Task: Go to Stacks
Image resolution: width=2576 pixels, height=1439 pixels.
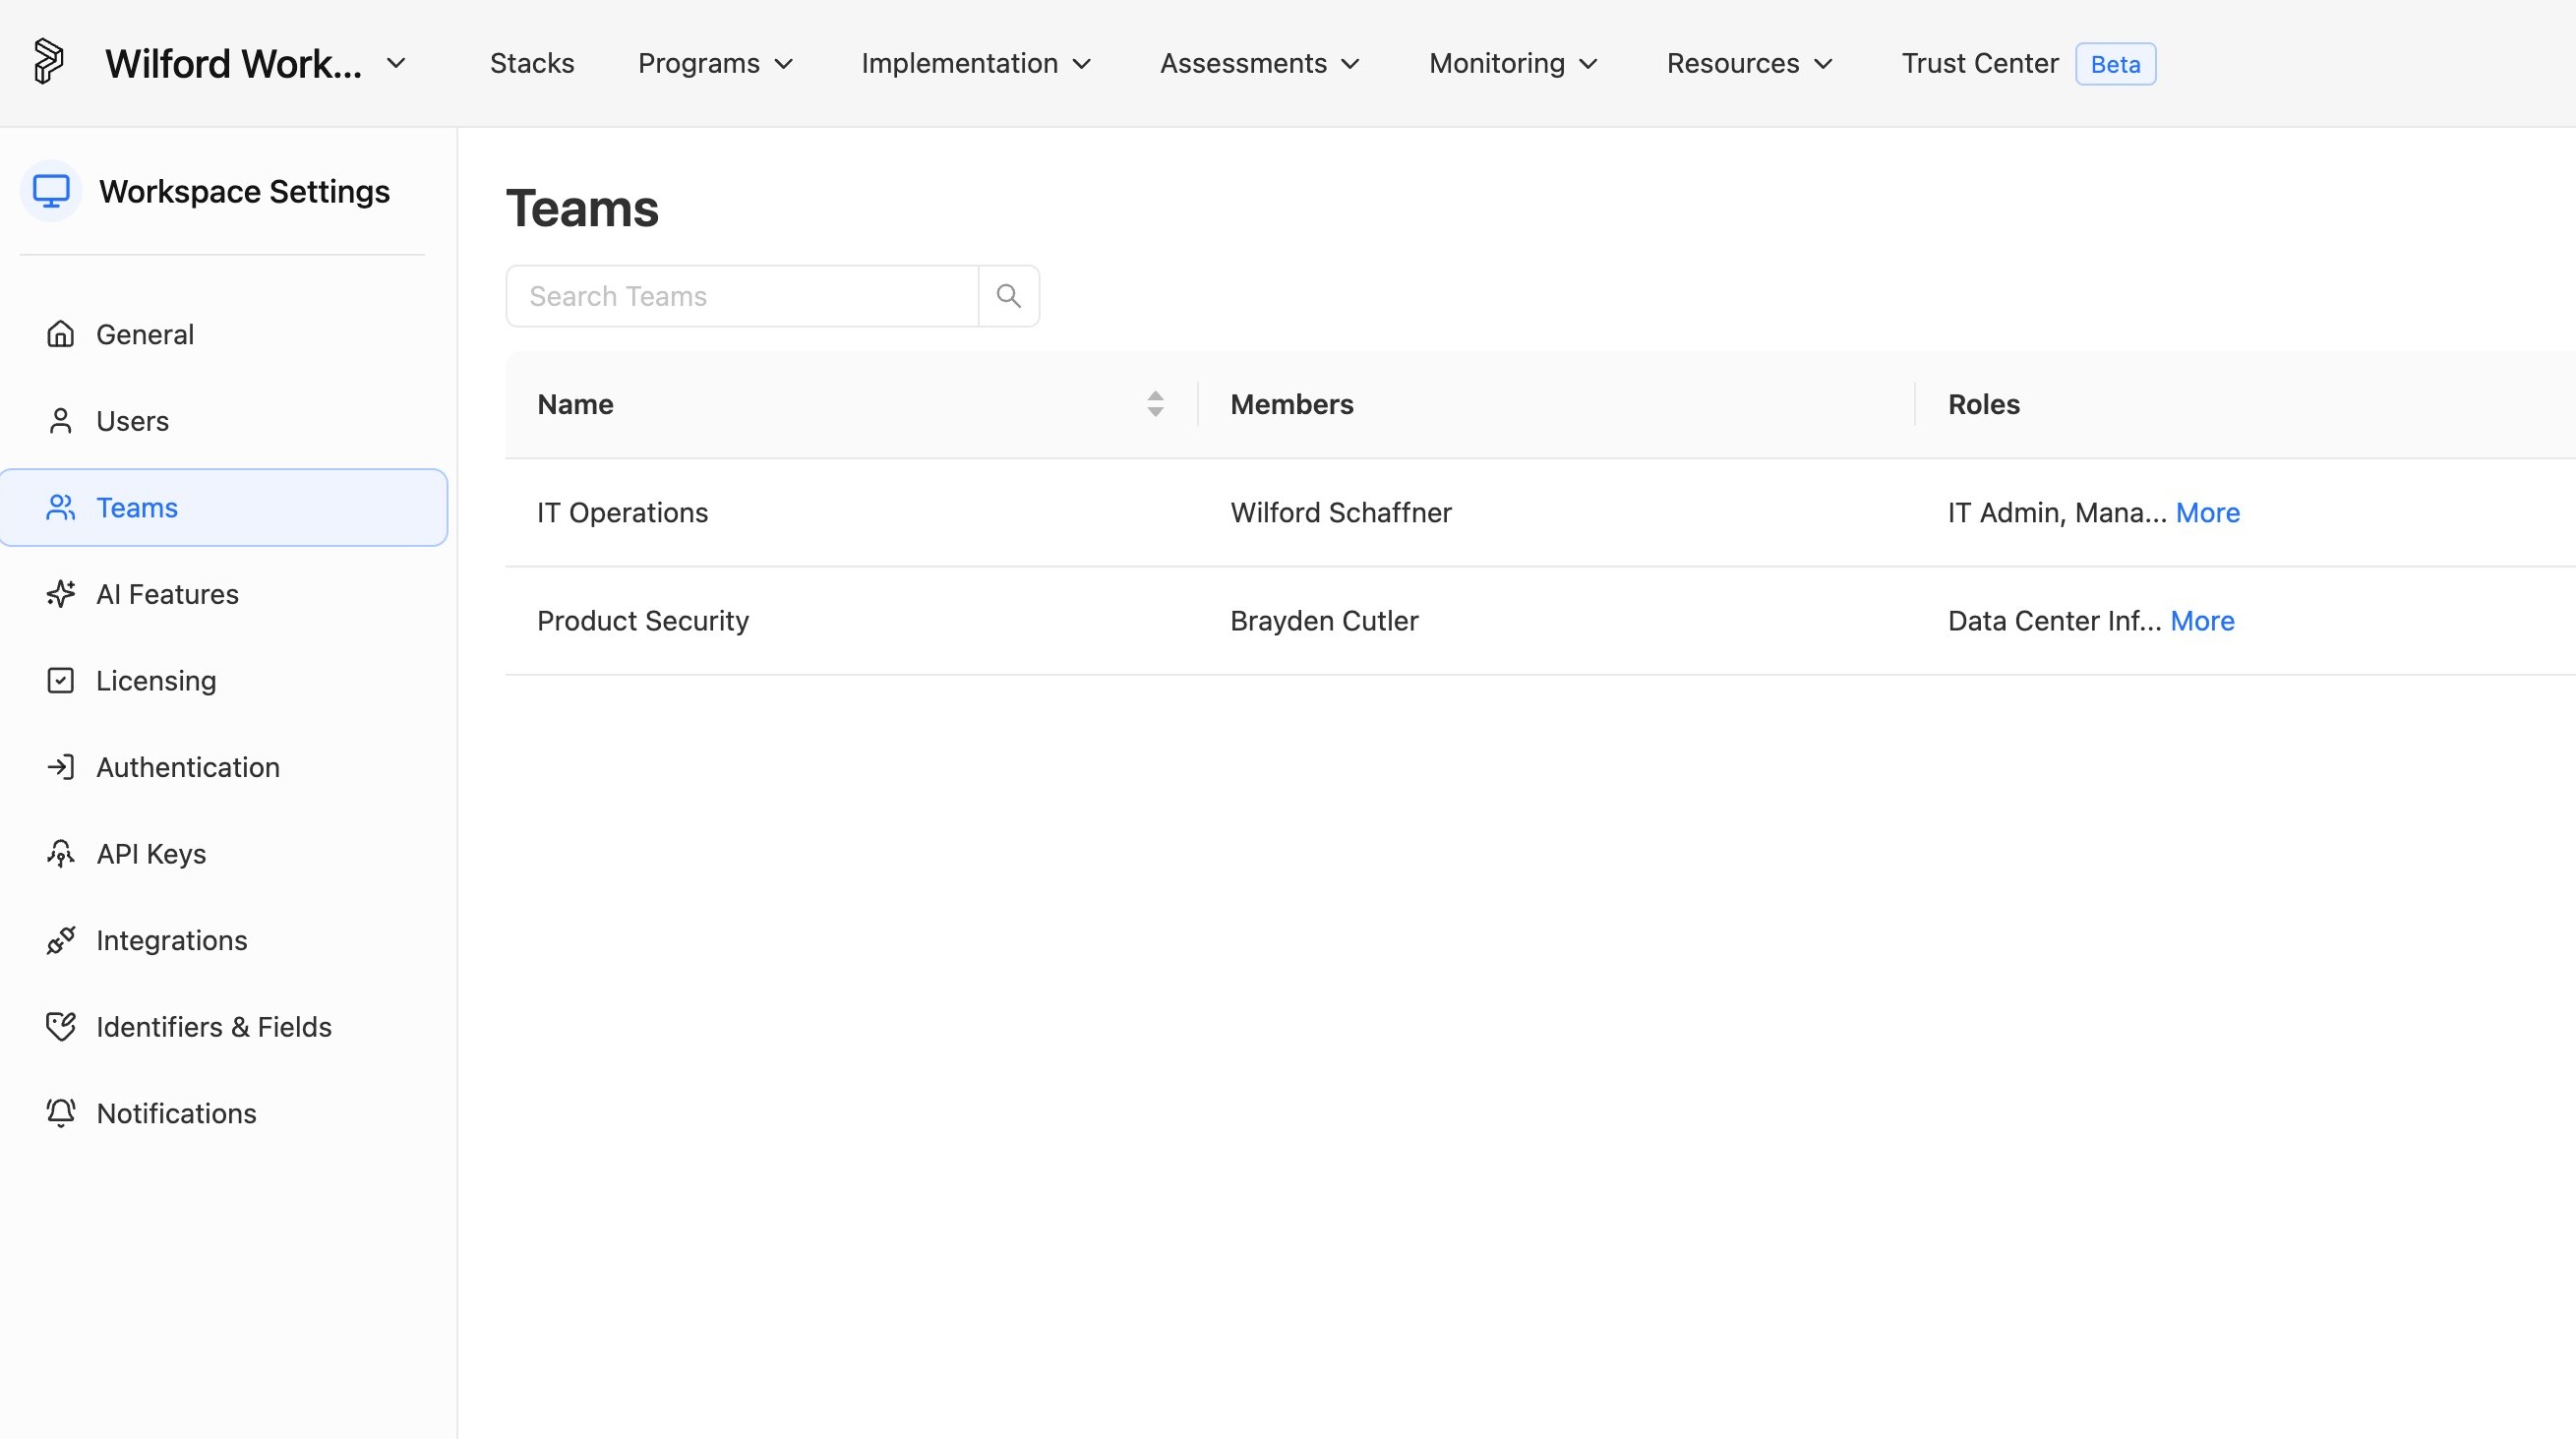Action: point(532,63)
